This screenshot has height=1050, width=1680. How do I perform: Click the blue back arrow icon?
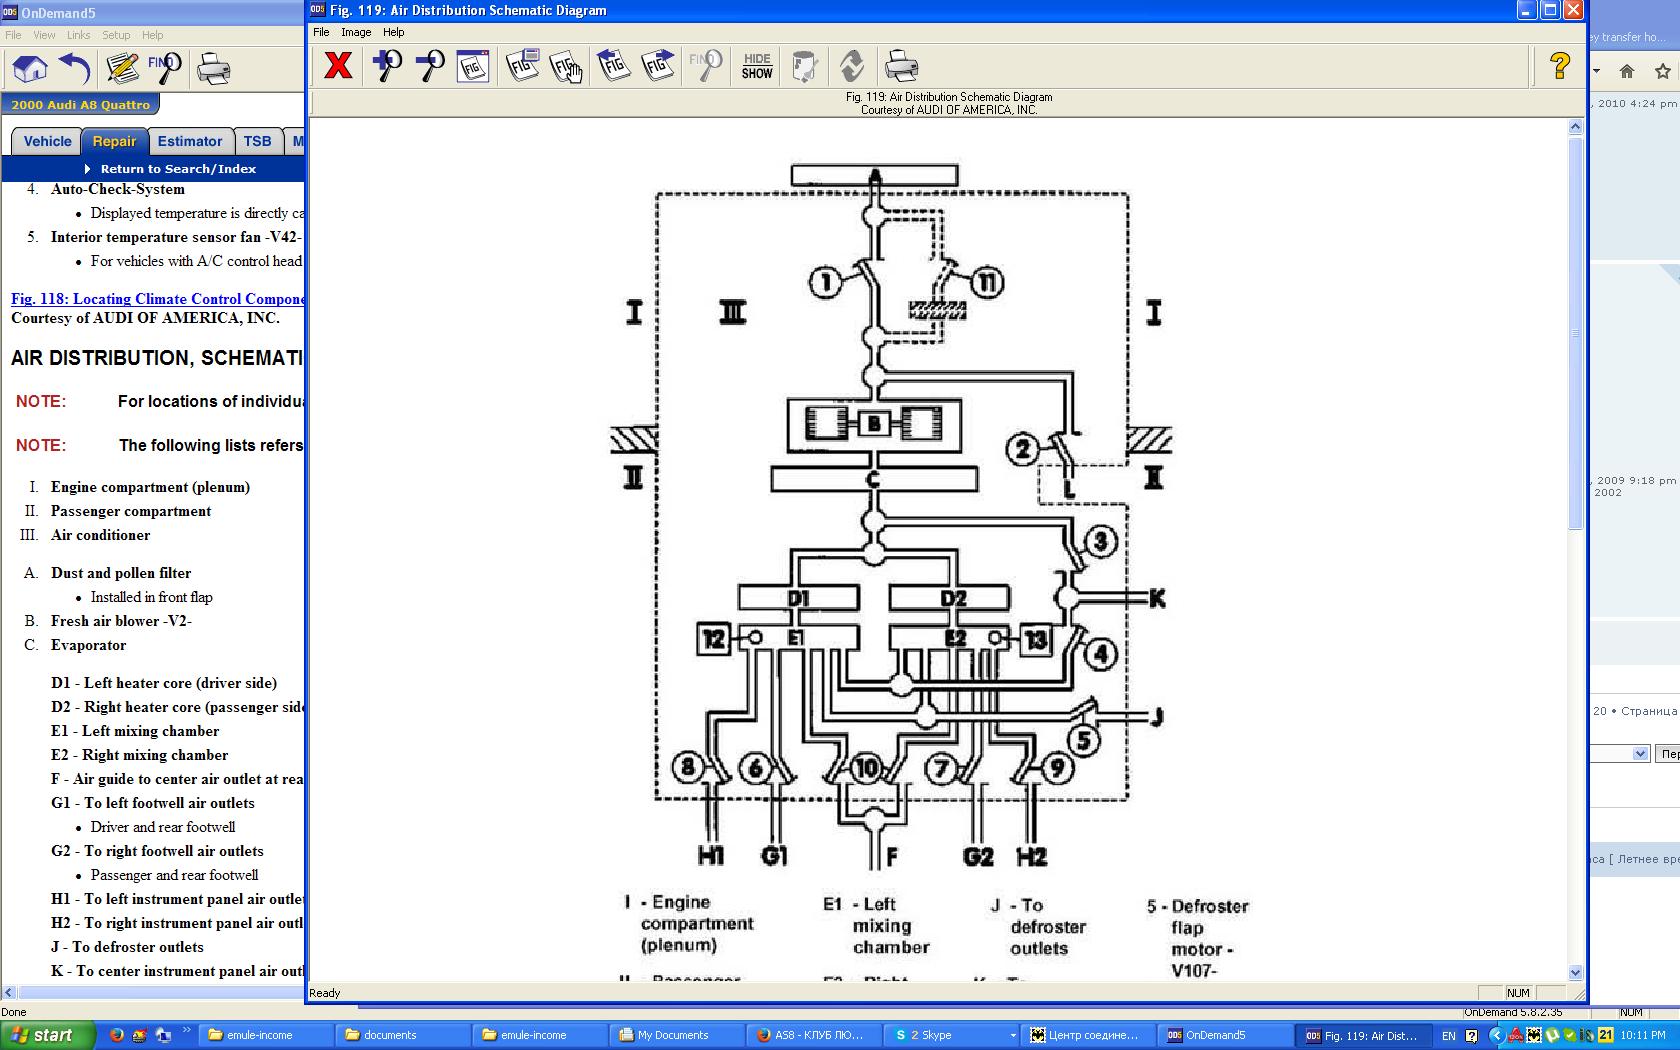(75, 69)
